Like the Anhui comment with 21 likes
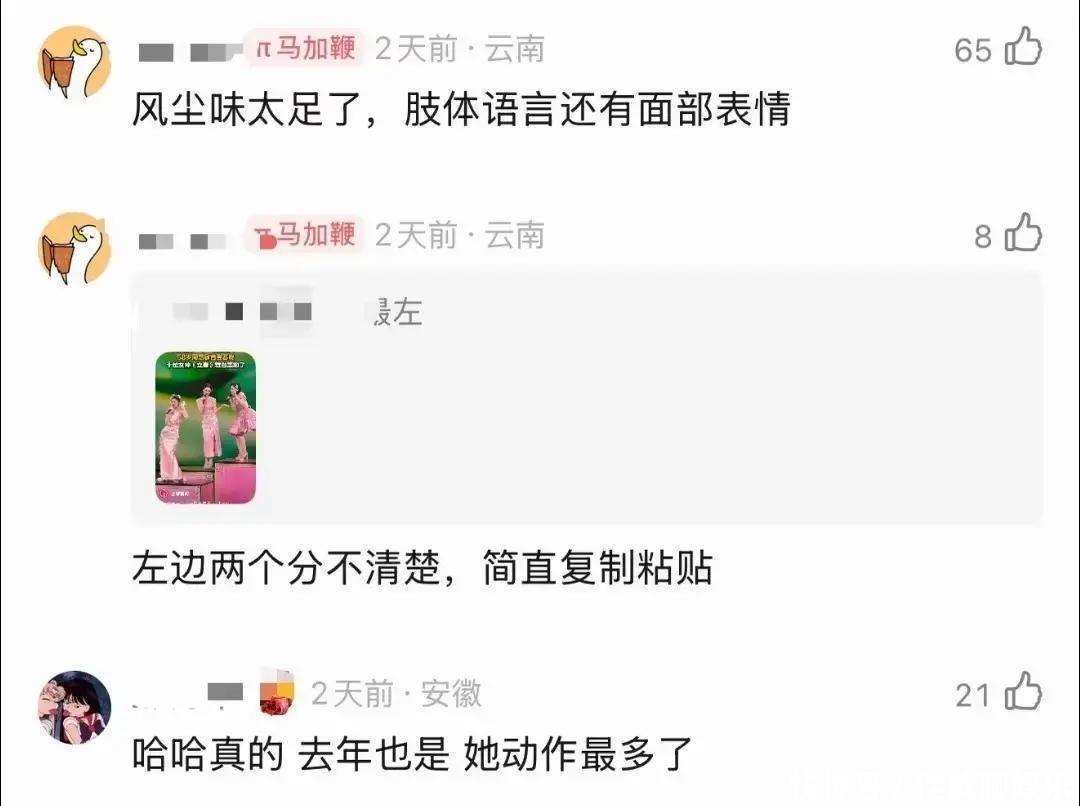1080x806 pixels. click(x=1023, y=691)
